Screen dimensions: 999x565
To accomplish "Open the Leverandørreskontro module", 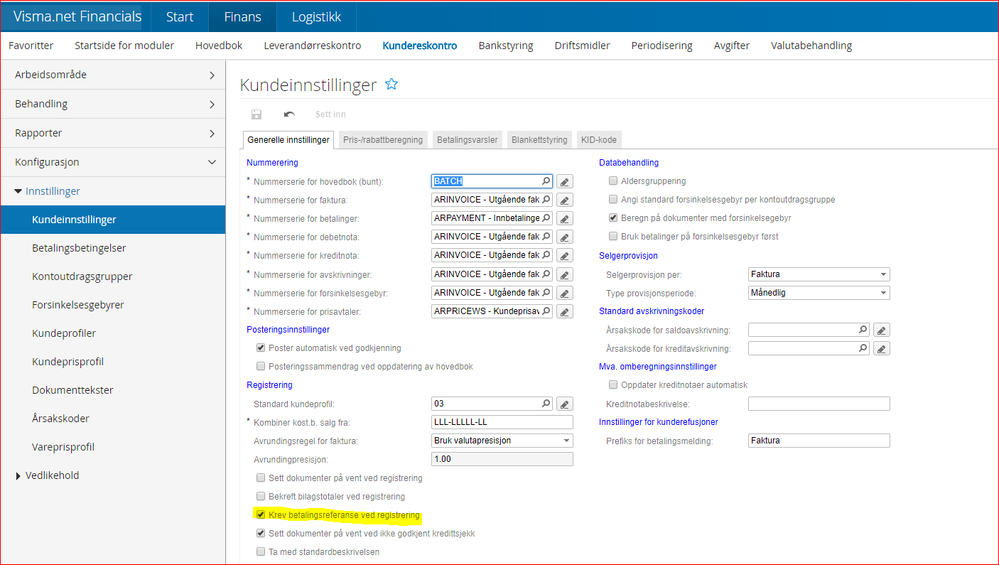I will point(312,46).
